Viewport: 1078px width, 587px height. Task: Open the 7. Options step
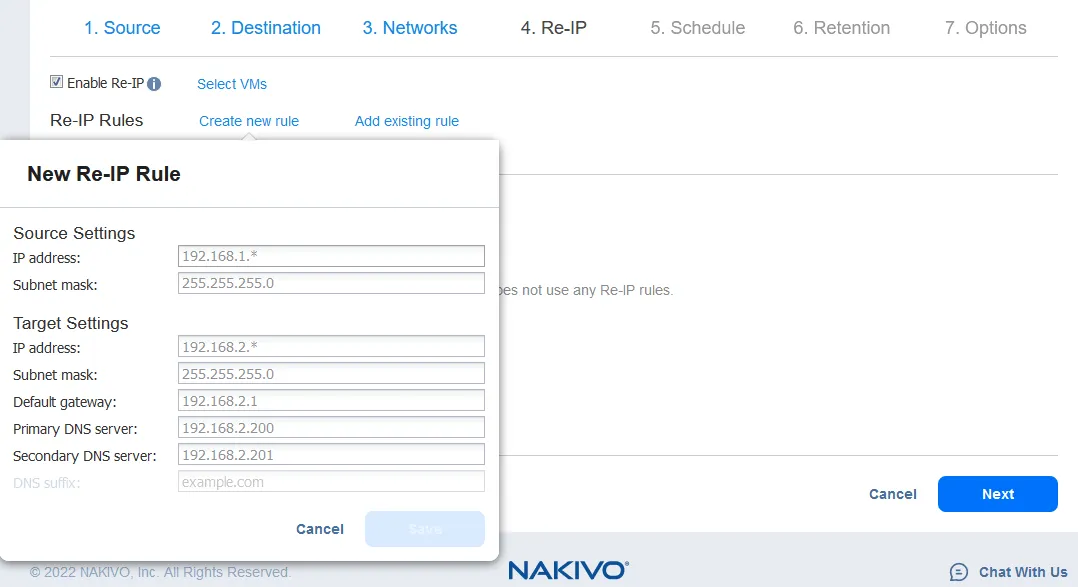coord(985,28)
